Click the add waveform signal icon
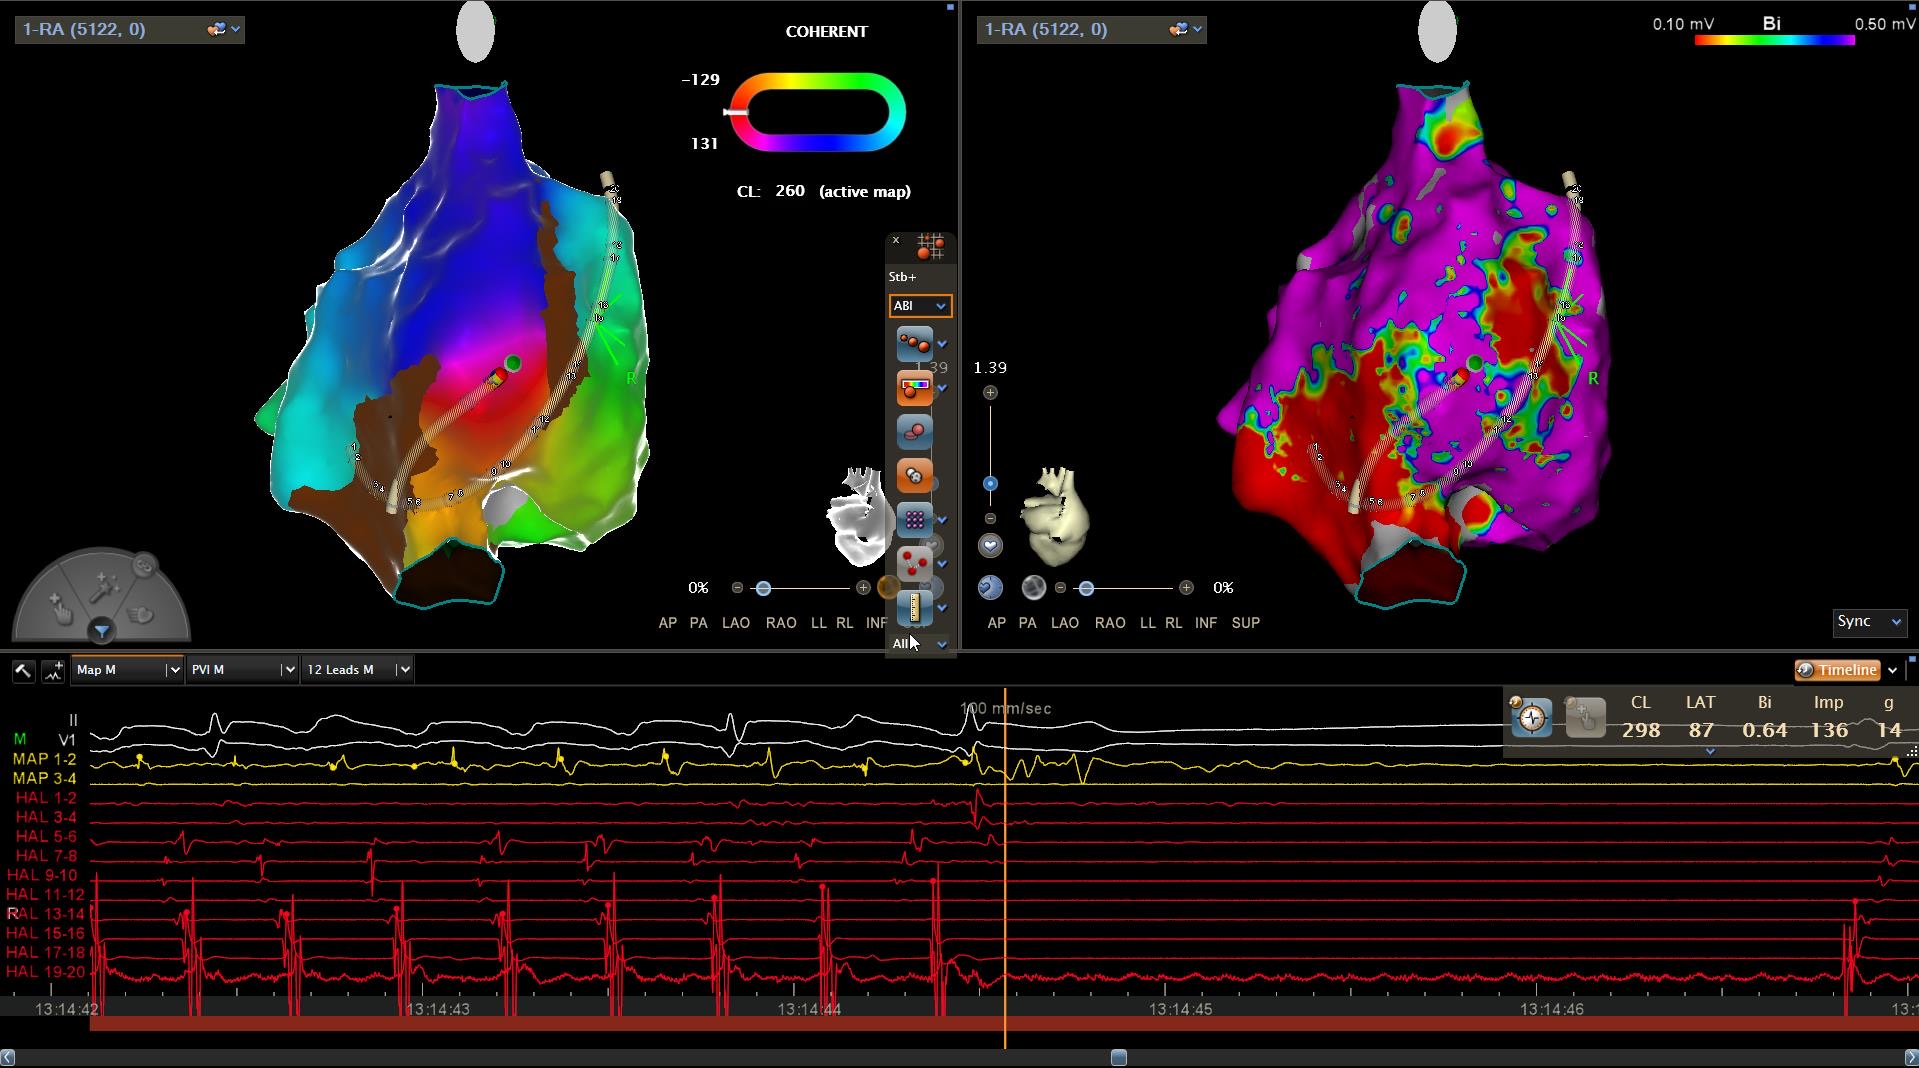Viewport: 1919px width, 1068px height. coord(53,670)
